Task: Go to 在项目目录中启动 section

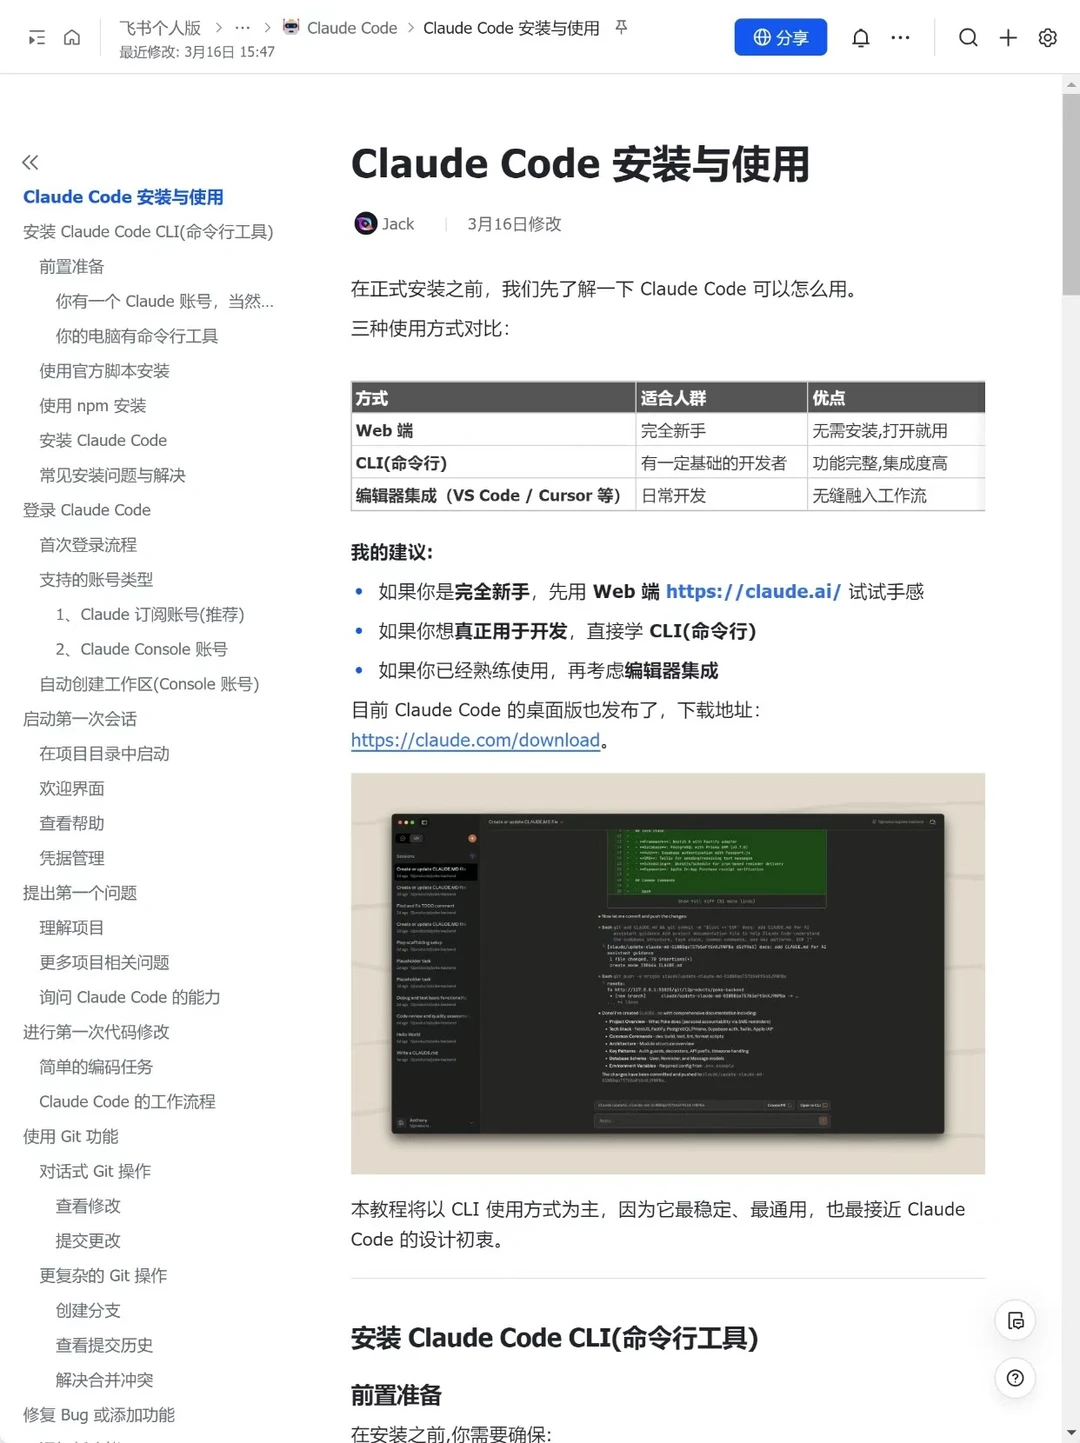Action: point(104,754)
